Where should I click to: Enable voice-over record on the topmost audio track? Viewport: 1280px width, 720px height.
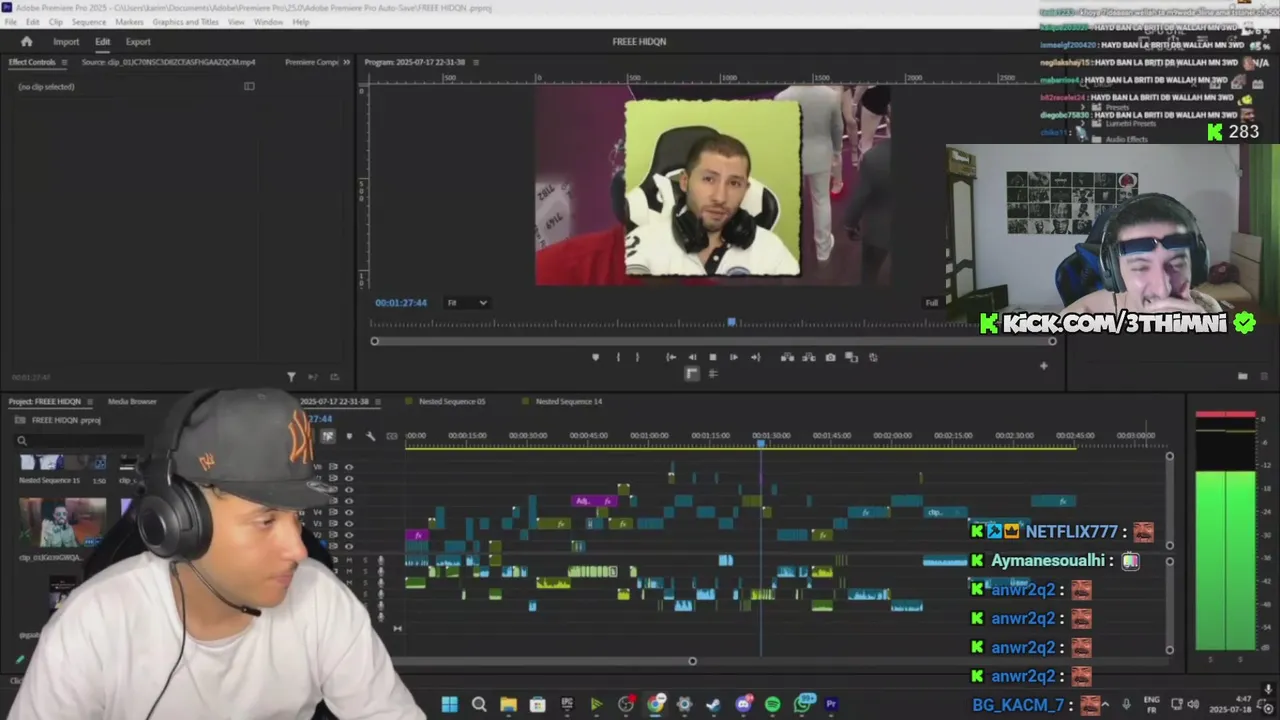click(380, 560)
